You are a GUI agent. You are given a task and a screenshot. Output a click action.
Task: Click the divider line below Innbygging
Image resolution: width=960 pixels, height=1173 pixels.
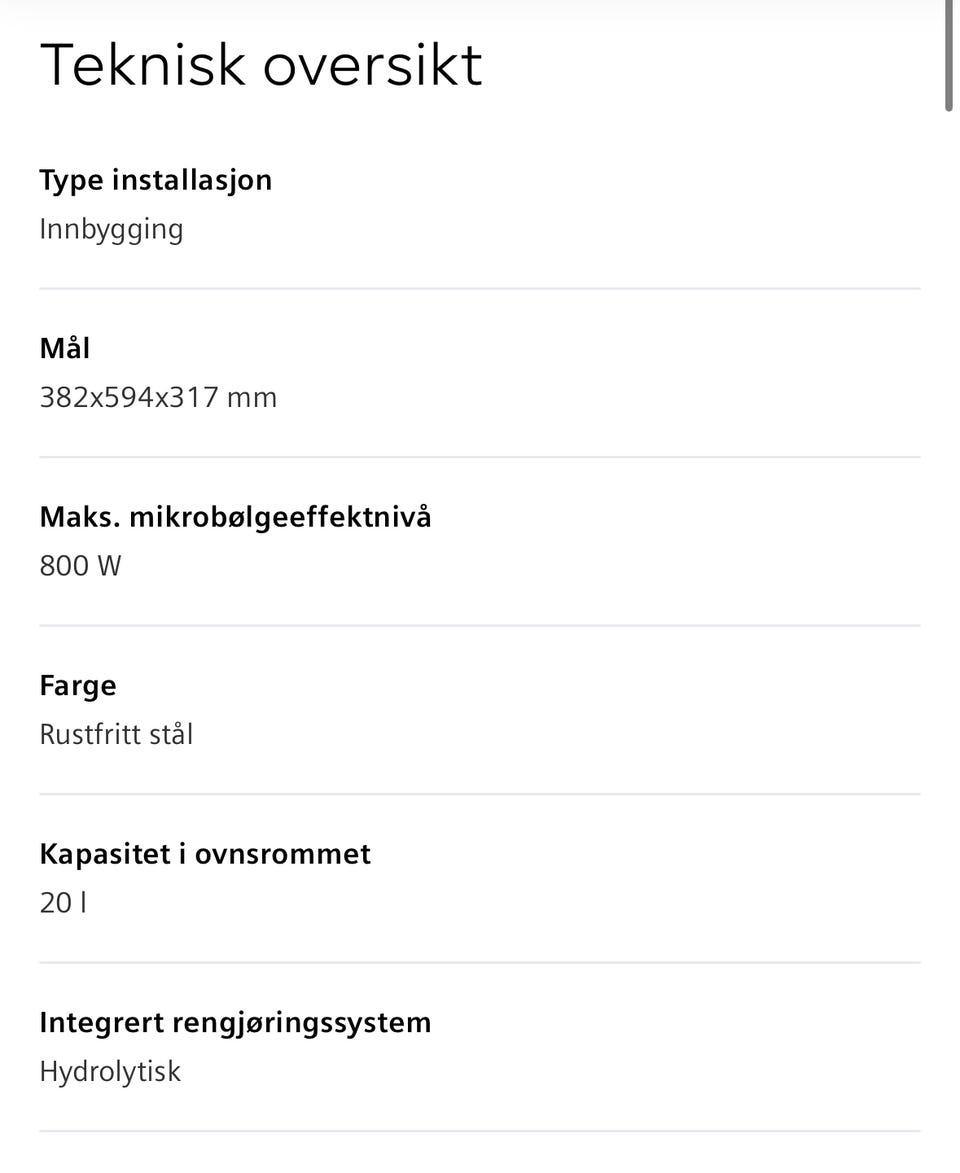point(480,288)
